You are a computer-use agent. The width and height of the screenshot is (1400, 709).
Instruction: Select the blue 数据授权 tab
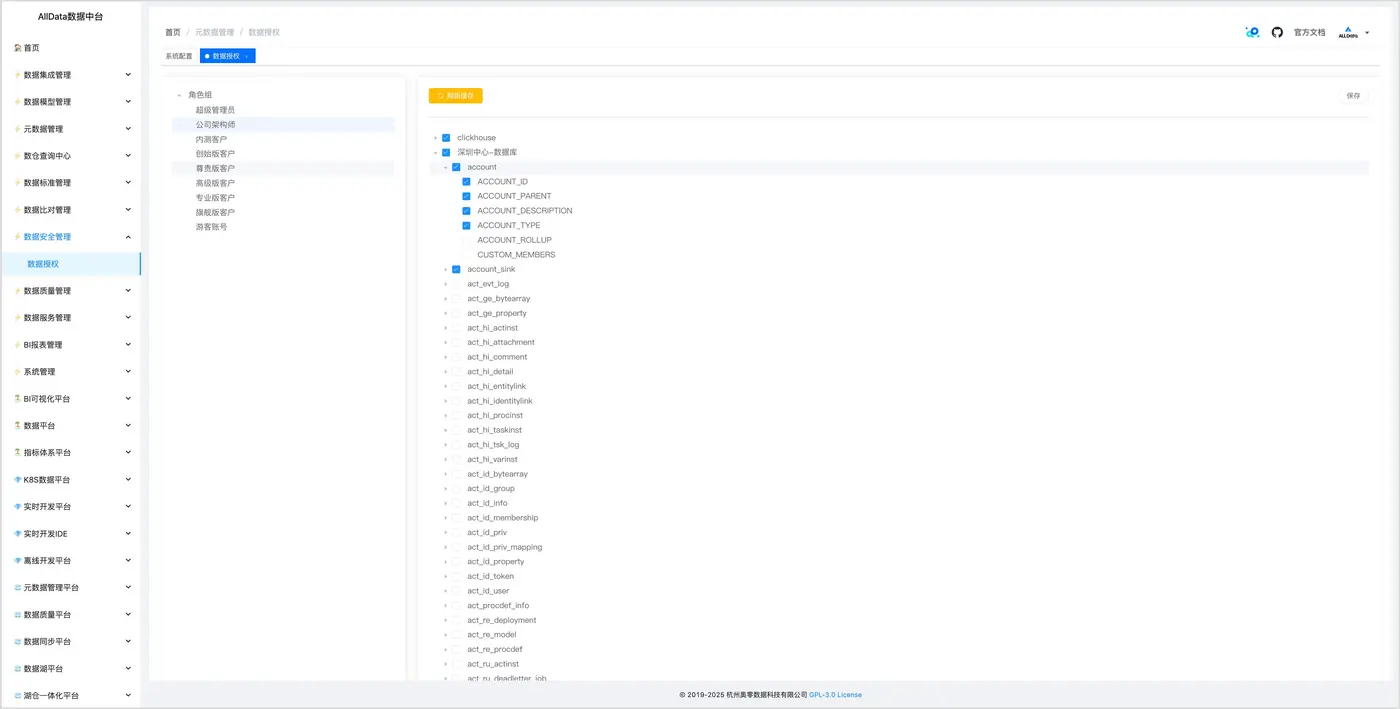227,56
